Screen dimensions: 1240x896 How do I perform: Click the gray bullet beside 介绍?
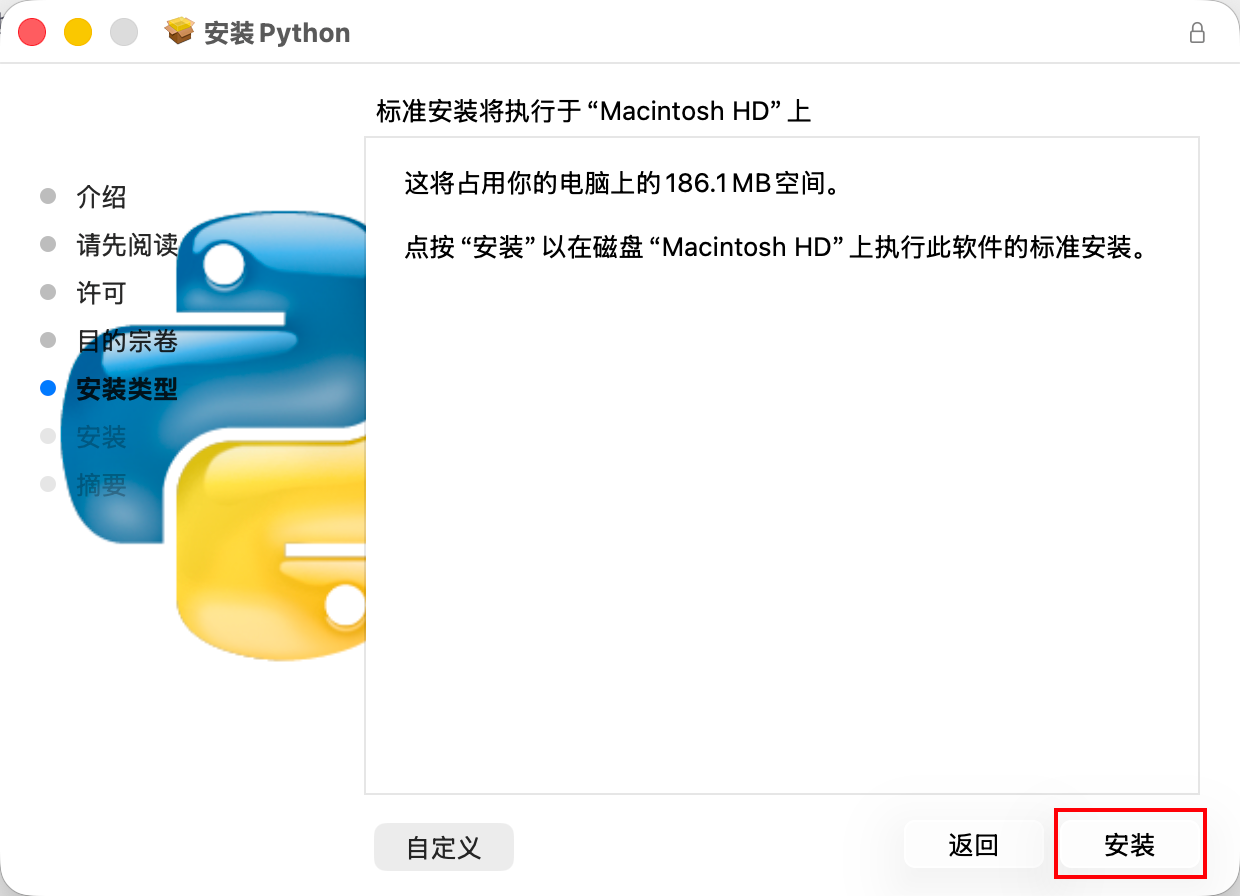[x=48, y=196]
